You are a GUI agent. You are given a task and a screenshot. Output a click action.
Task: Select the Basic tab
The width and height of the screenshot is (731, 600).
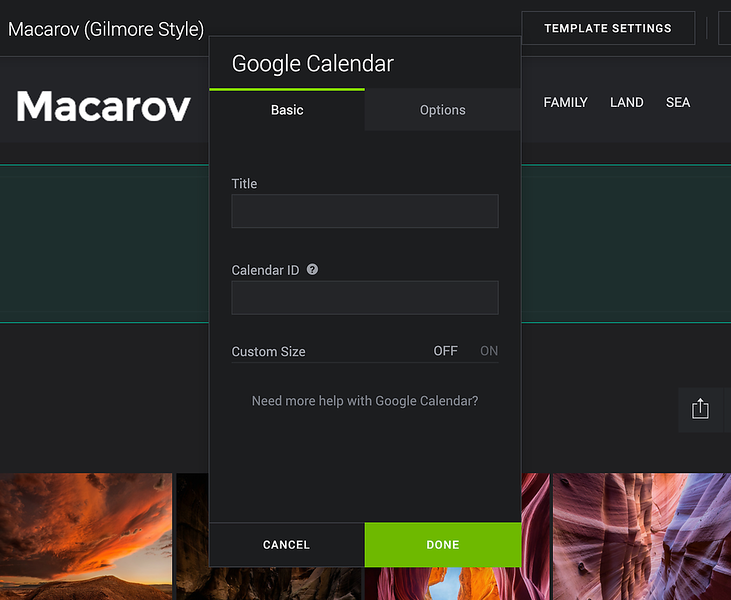click(287, 110)
